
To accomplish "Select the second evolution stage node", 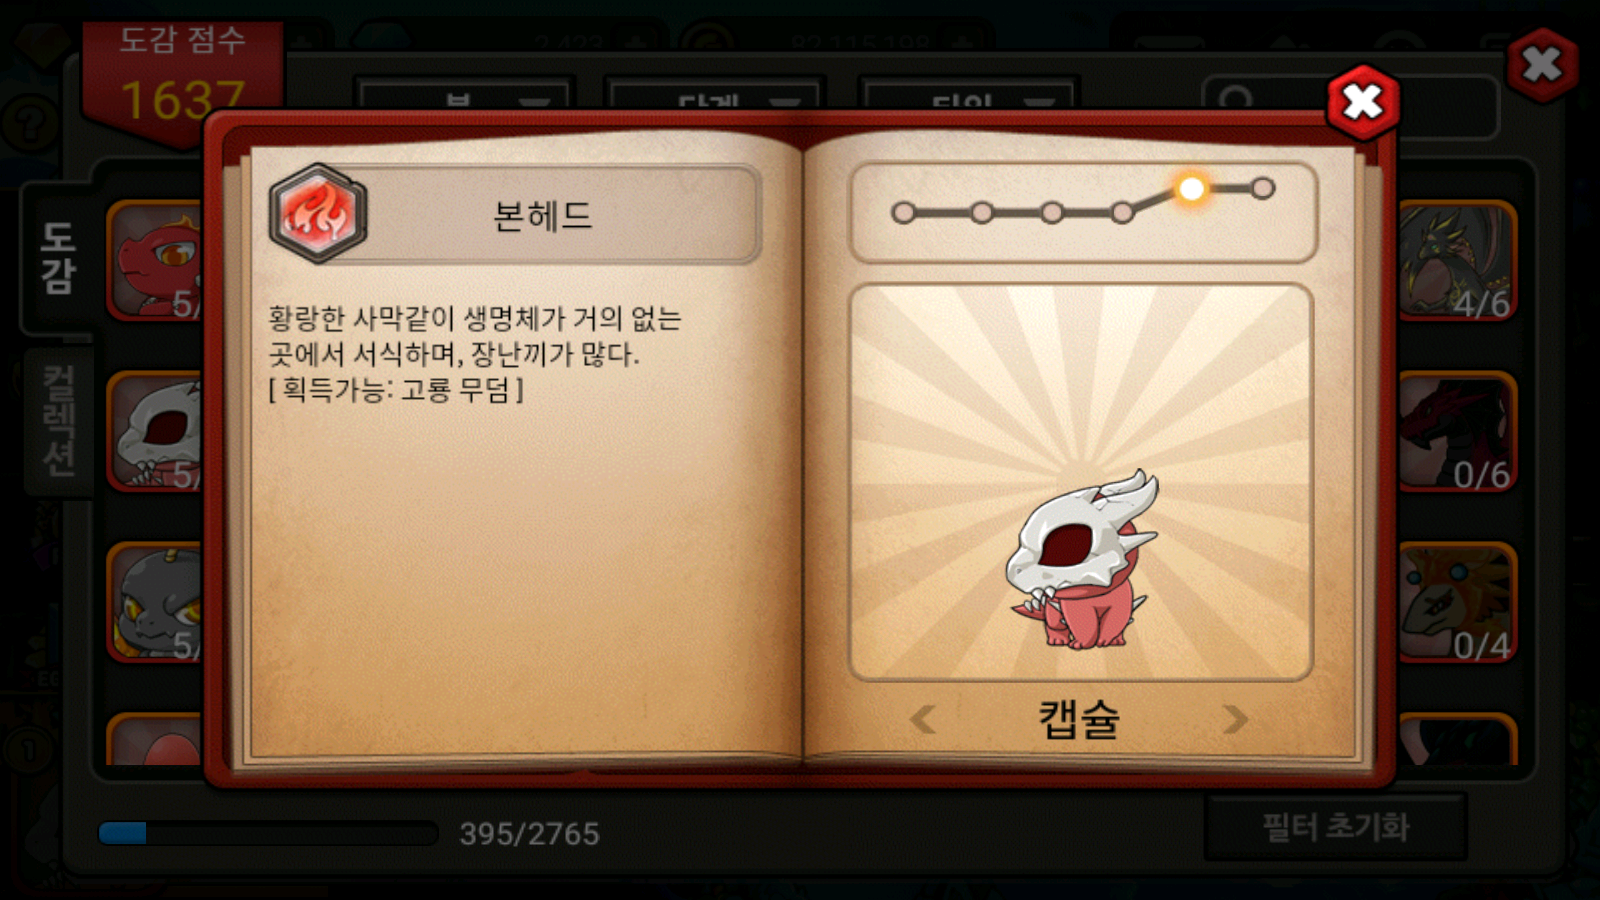I will [982, 213].
